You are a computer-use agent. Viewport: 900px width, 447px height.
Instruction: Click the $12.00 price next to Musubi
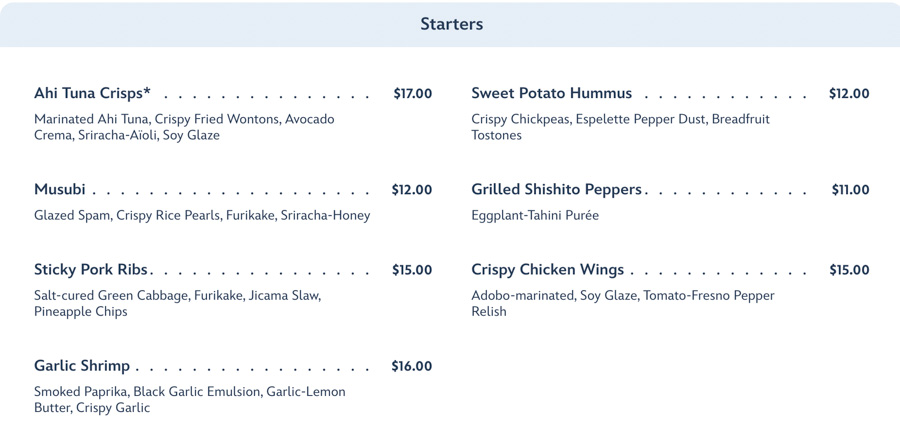pyautogui.click(x=411, y=190)
